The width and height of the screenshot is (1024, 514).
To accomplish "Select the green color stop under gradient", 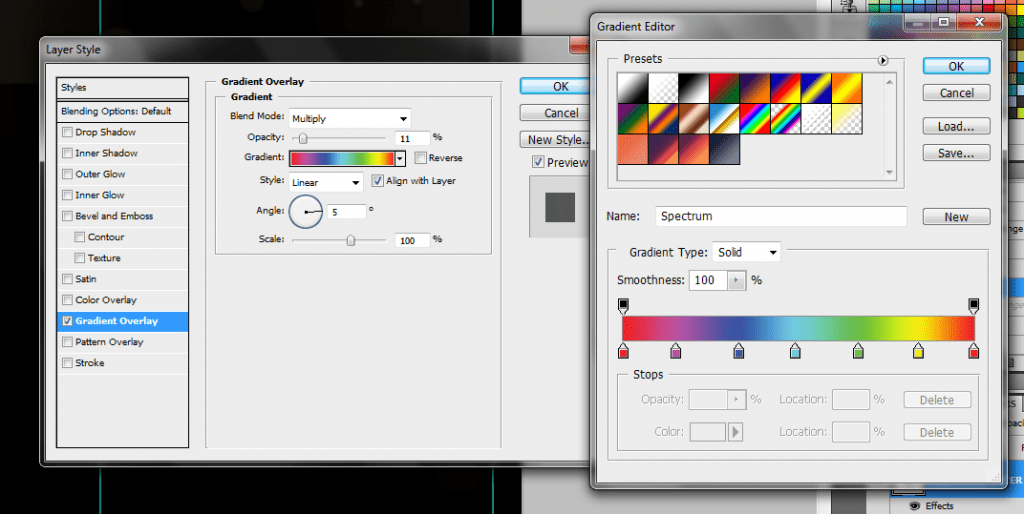I will coord(858,351).
